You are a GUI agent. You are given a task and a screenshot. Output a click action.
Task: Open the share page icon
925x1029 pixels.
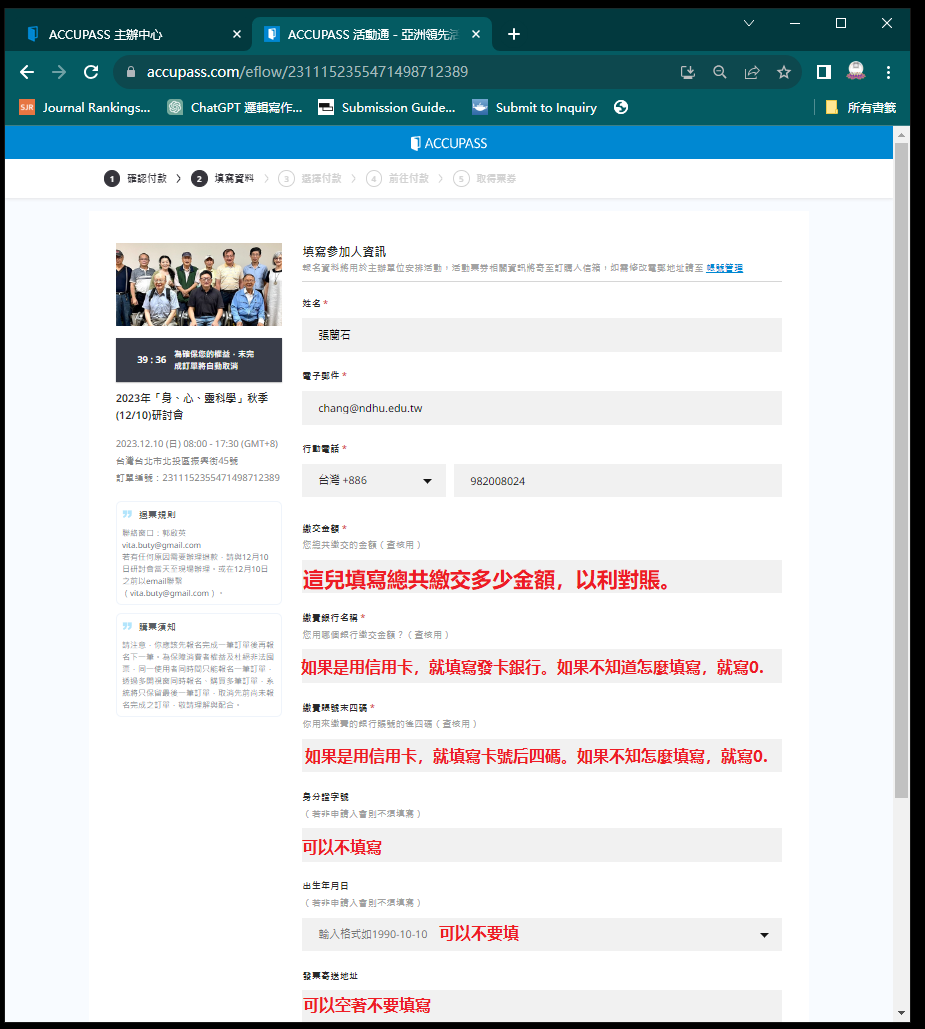[x=752, y=72]
